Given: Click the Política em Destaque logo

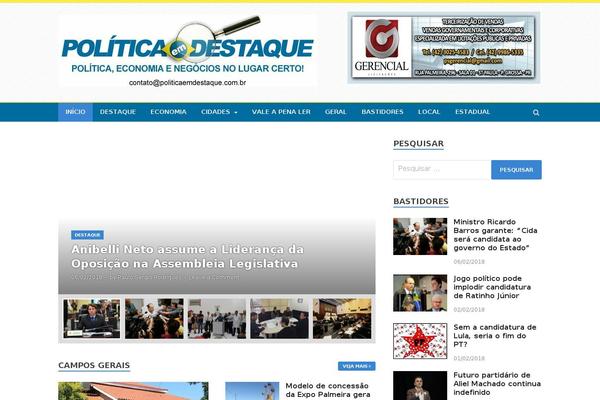Looking at the screenshot, I should pos(188,52).
